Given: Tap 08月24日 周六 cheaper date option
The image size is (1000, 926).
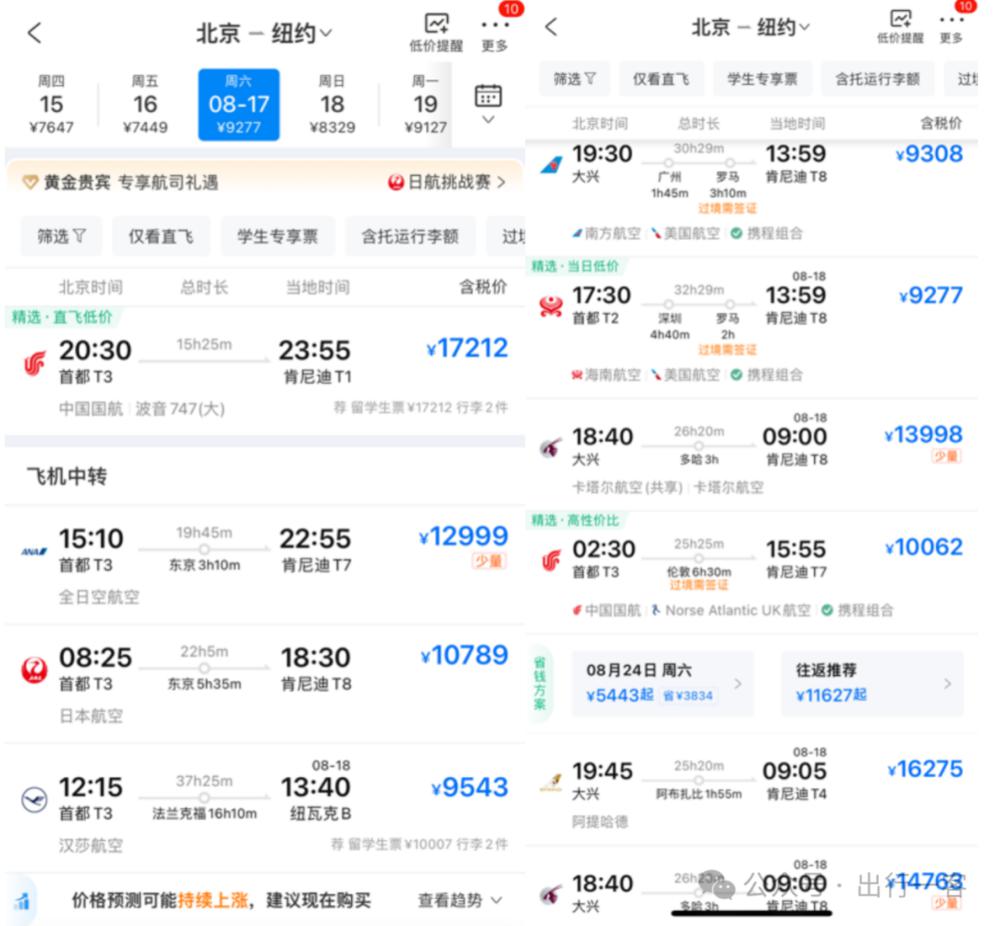Looking at the screenshot, I should [x=662, y=683].
